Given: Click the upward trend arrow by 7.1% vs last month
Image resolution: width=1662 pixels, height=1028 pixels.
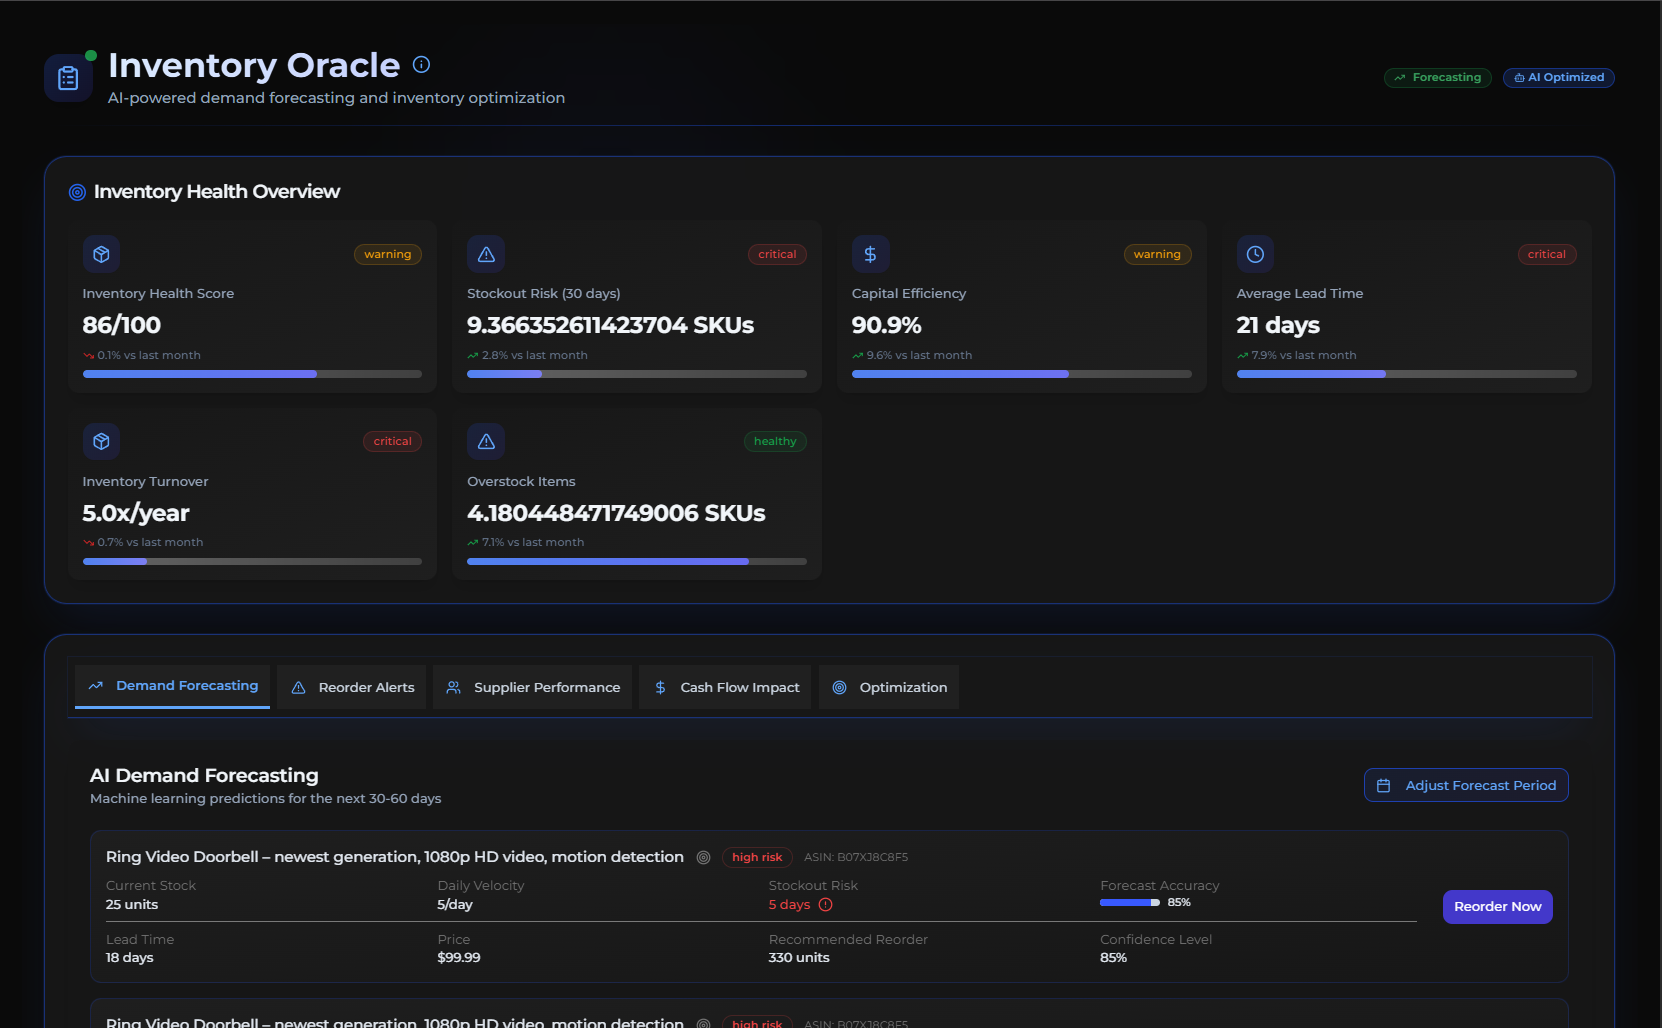Looking at the screenshot, I should (x=472, y=543).
